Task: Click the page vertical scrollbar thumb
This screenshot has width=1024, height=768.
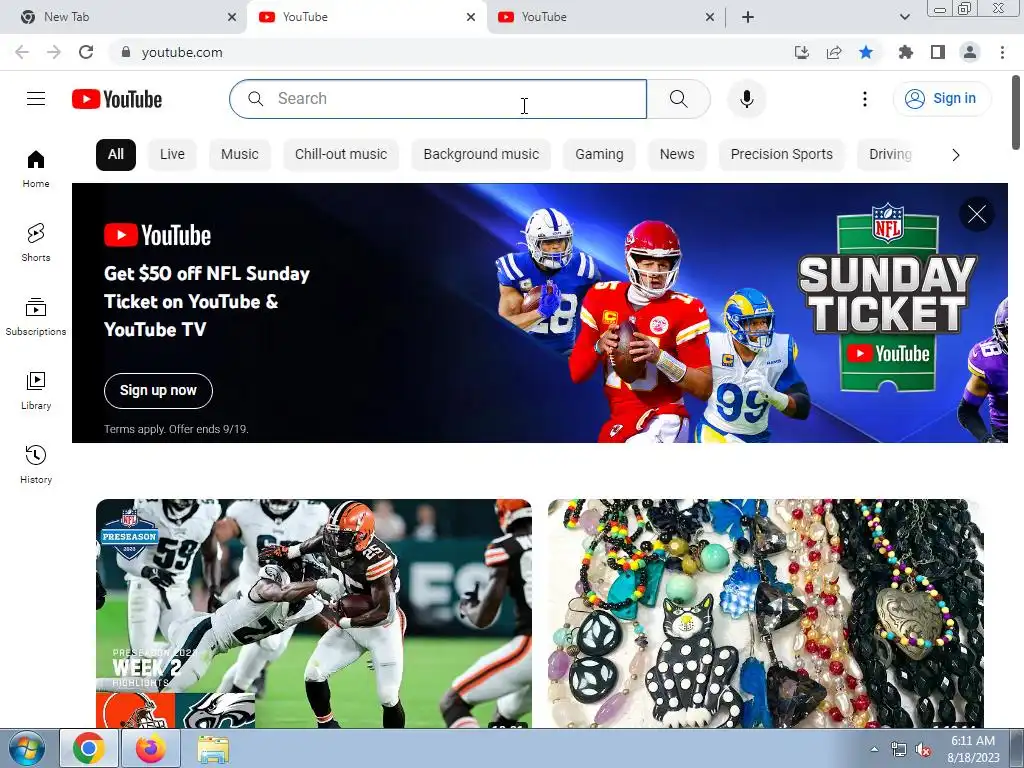Action: (1016, 112)
